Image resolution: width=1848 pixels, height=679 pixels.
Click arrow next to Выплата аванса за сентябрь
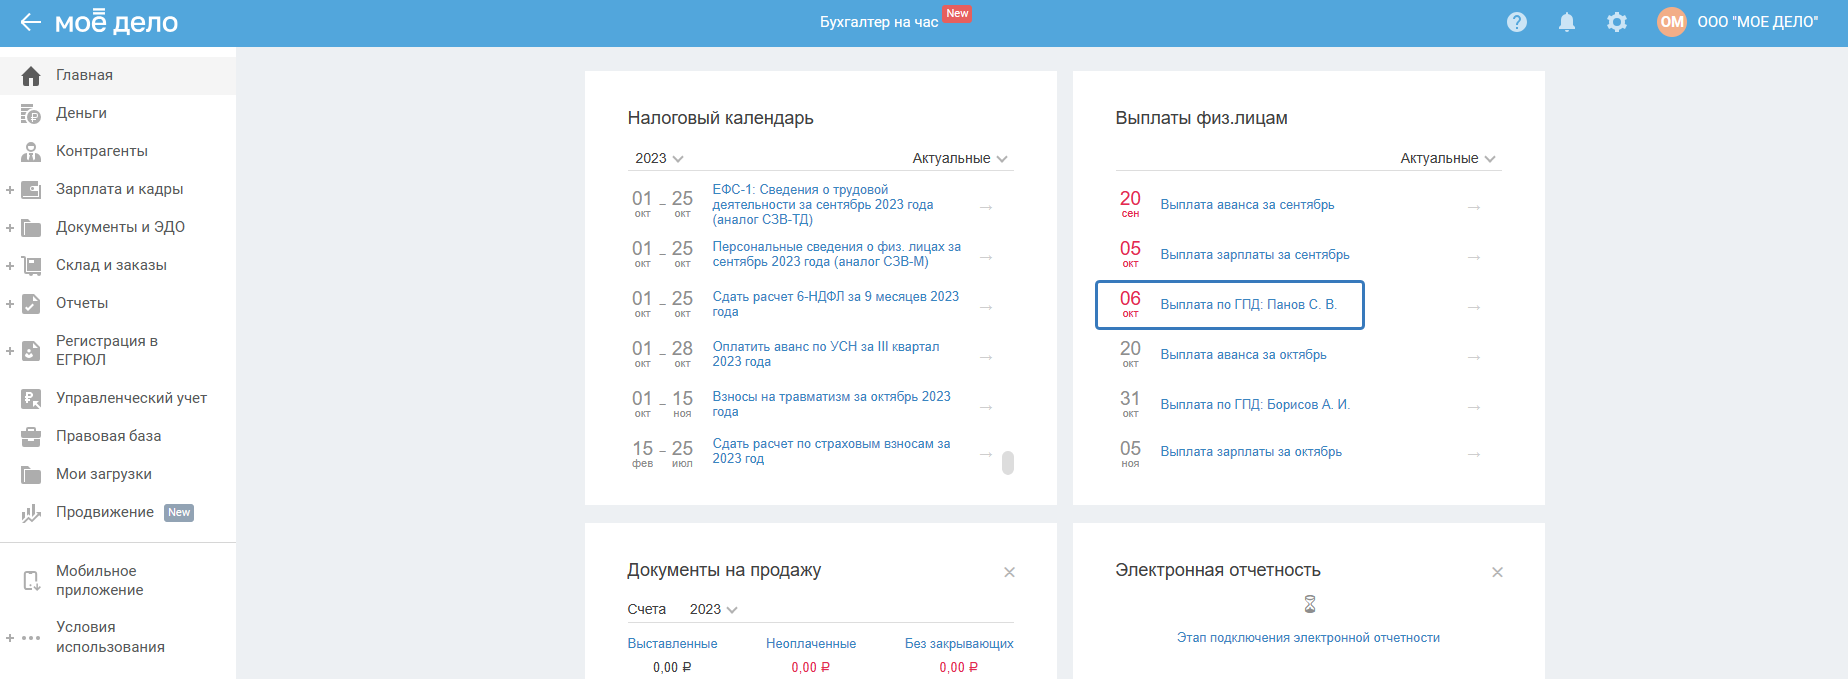click(1474, 207)
